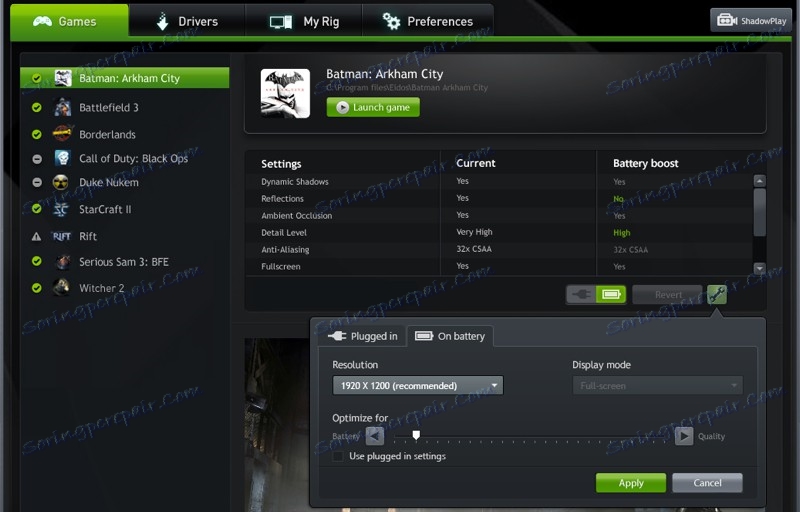Select Duke Nukem in games list
The width and height of the screenshot is (800, 512).
click(124, 183)
